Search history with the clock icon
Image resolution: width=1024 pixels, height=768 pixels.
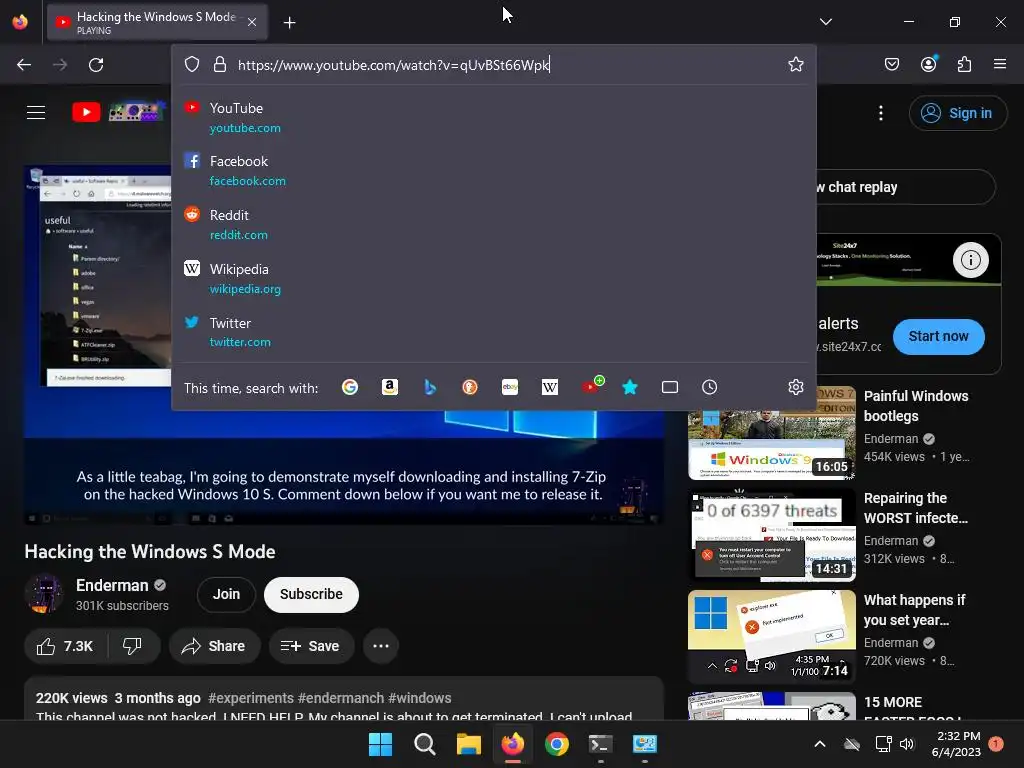point(709,387)
